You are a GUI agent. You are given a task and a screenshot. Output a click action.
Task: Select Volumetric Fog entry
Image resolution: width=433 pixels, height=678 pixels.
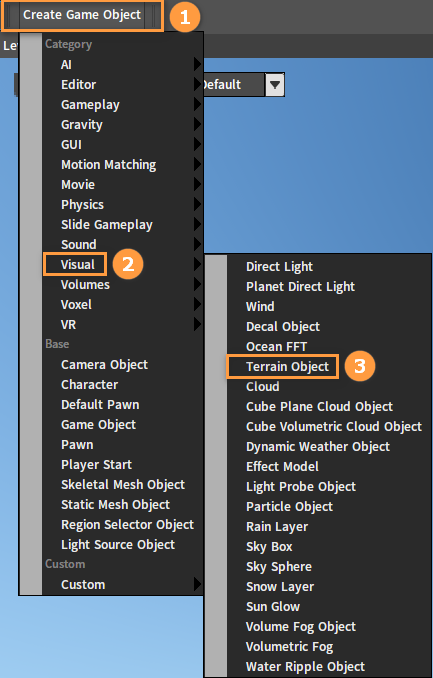[x=289, y=647]
